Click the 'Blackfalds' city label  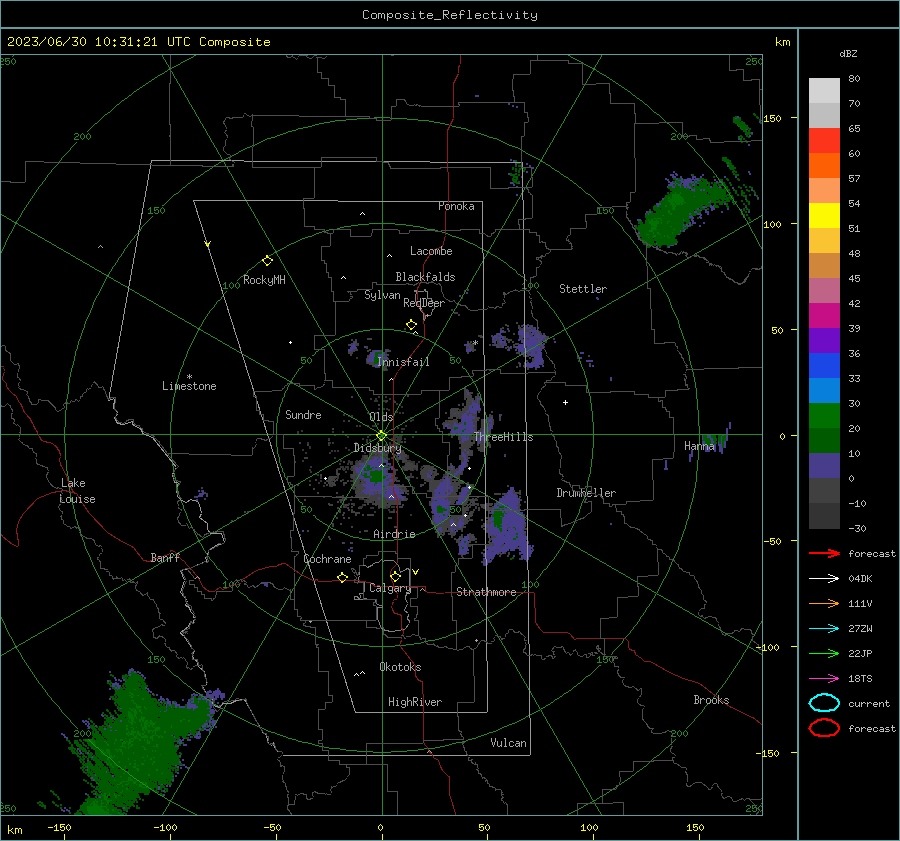425,277
